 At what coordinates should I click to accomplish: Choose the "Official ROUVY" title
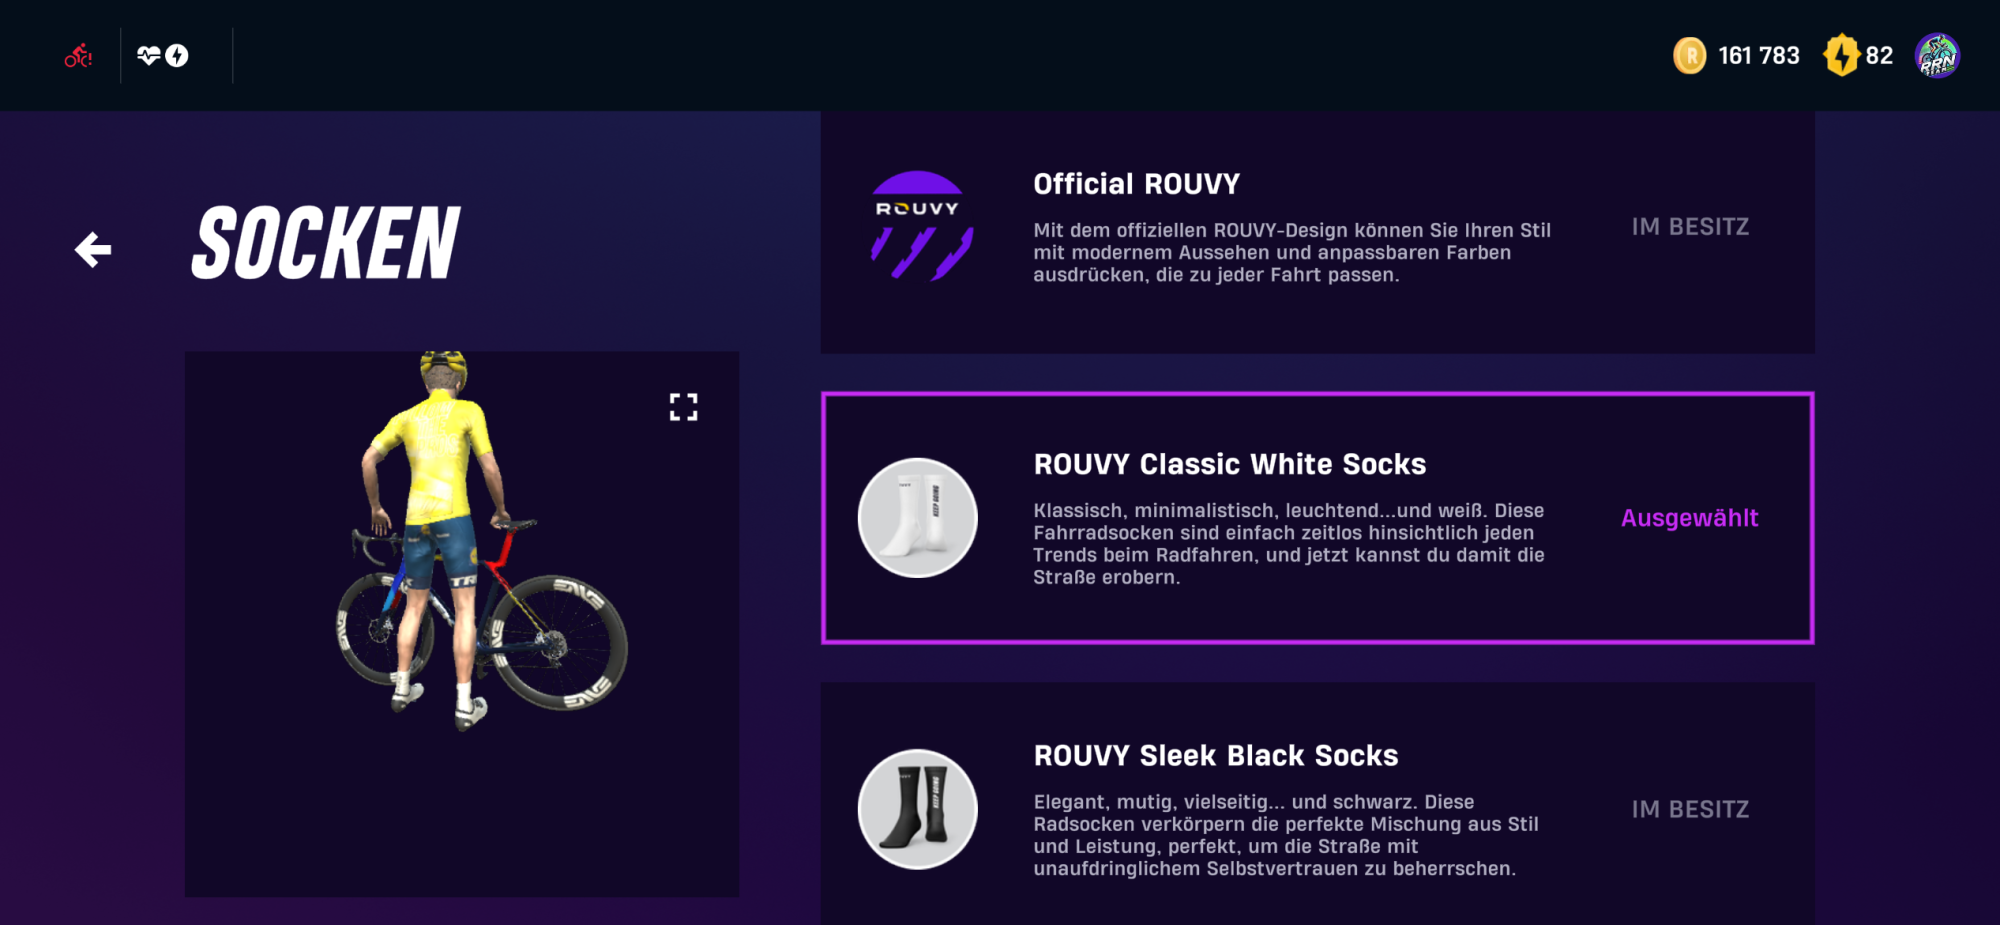1136,184
